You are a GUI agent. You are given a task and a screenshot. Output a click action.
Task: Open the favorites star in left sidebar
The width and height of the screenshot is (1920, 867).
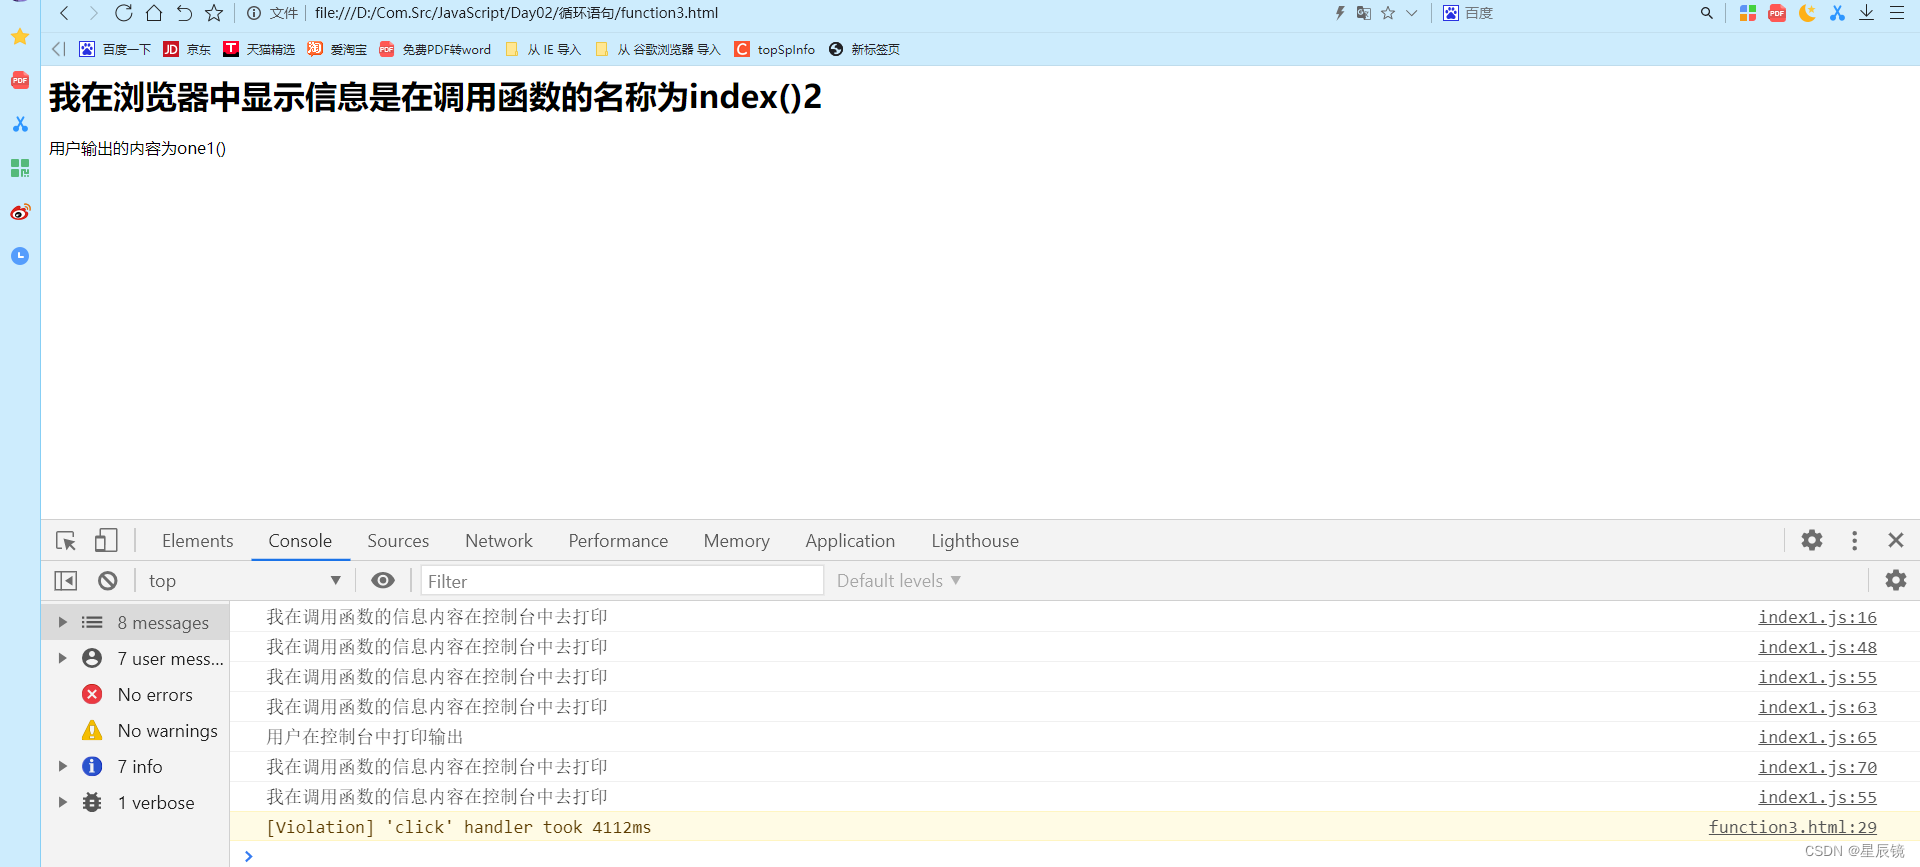(x=20, y=37)
